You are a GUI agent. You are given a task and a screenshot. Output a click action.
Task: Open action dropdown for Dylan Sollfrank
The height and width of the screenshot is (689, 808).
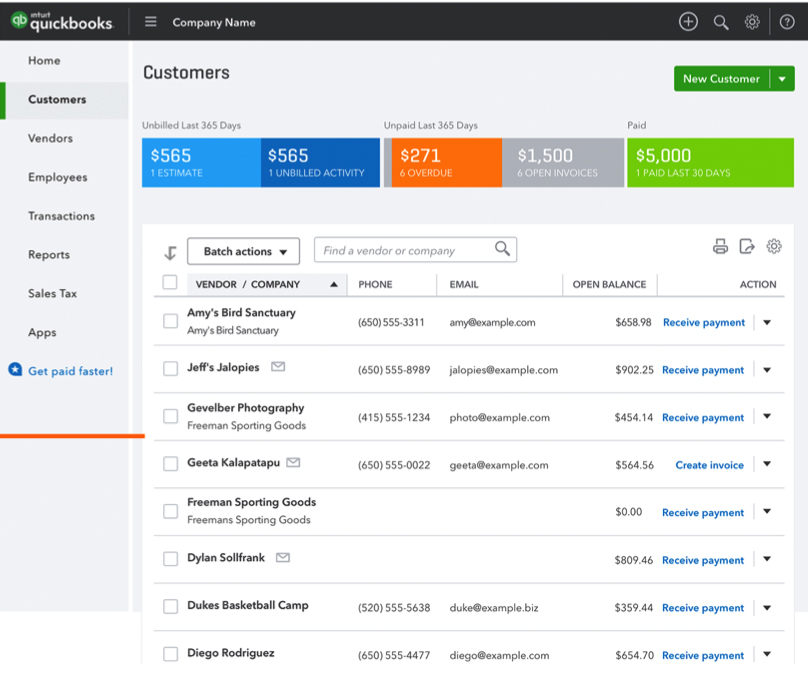point(767,559)
